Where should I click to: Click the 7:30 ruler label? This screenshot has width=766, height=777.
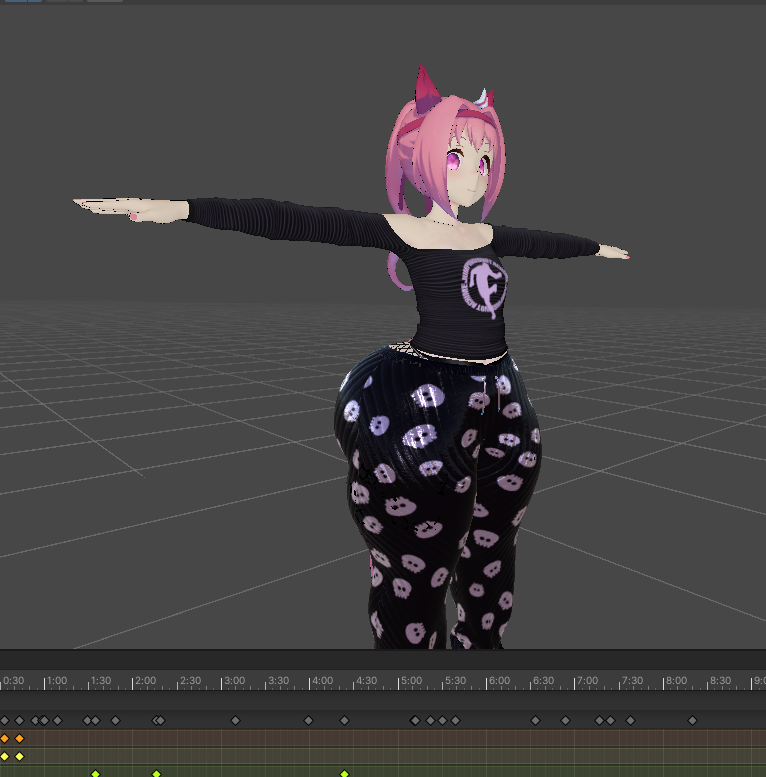pyautogui.click(x=632, y=680)
